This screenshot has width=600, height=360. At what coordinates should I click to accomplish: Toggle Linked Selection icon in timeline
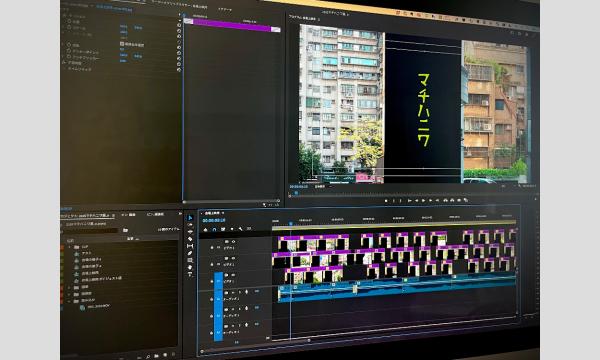click(x=223, y=230)
